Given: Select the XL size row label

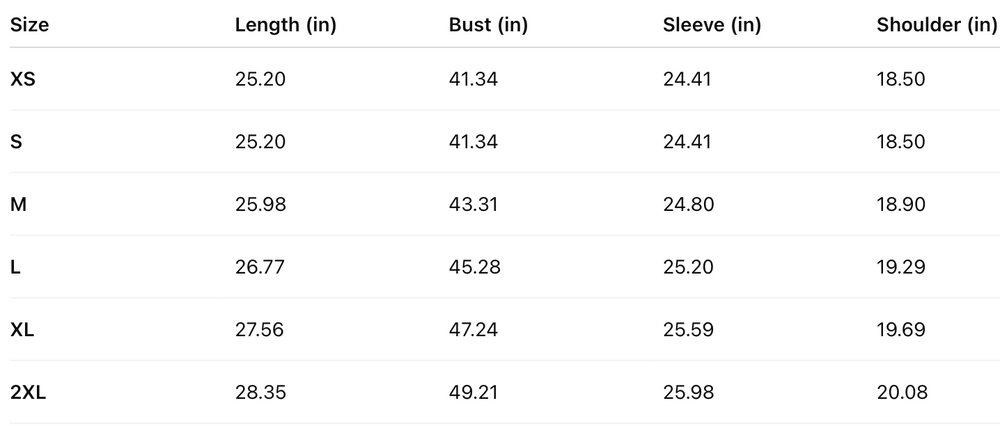Looking at the screenshot, I should [22, 330].
